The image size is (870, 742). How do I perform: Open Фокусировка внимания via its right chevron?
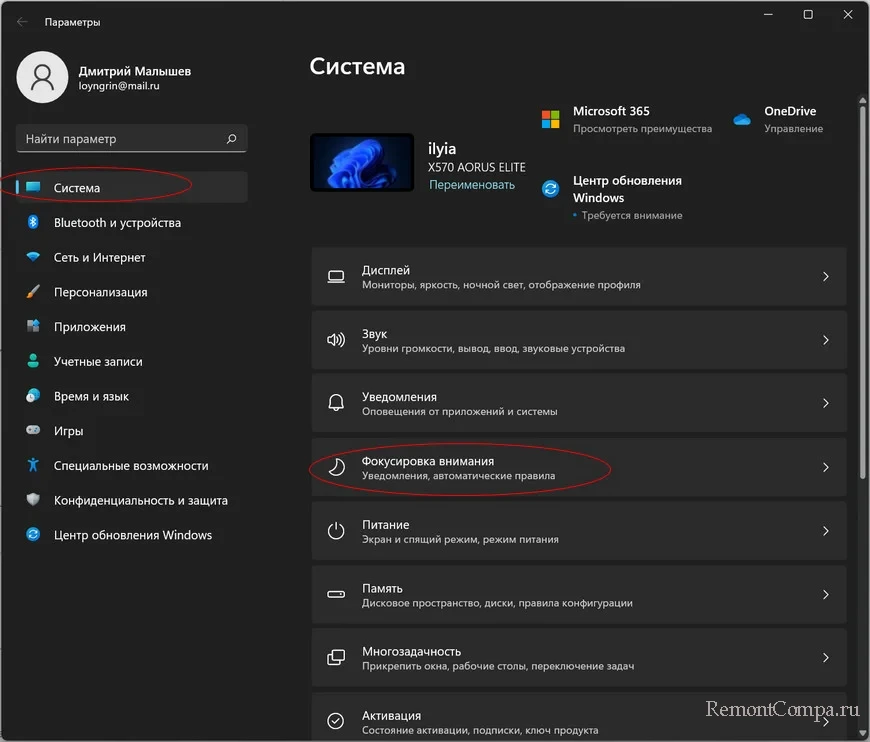826,467
